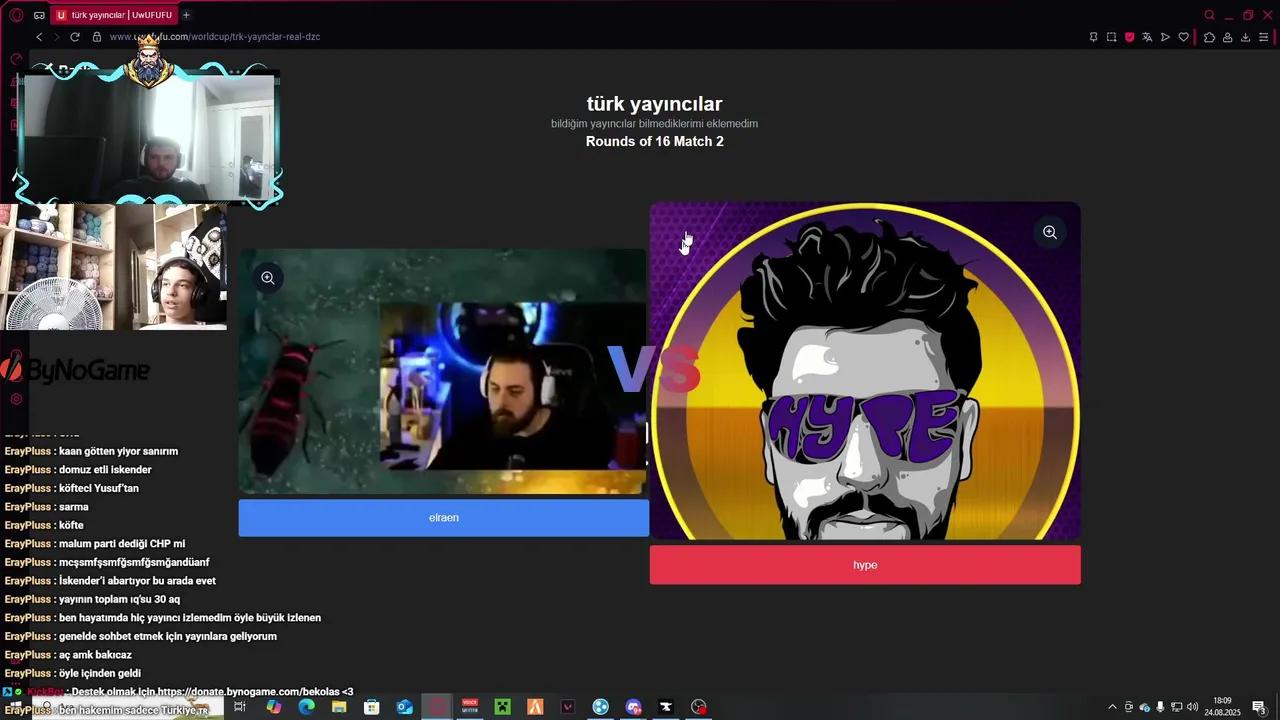Translate the page with translate icon
1280x720 pixels.
pos(1147,37)
